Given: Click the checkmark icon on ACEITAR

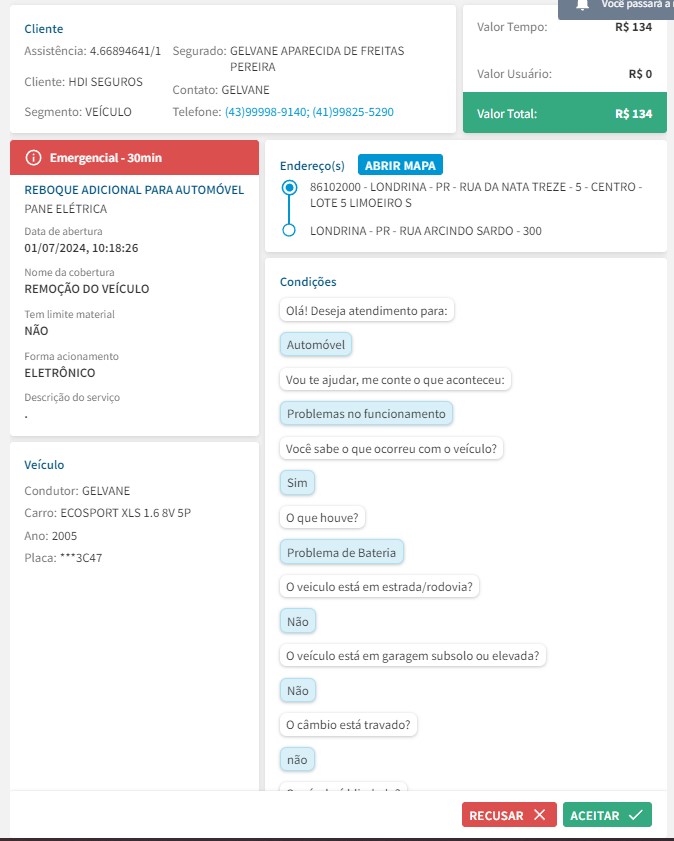Looking at the screenshot, I should point(636,815).
